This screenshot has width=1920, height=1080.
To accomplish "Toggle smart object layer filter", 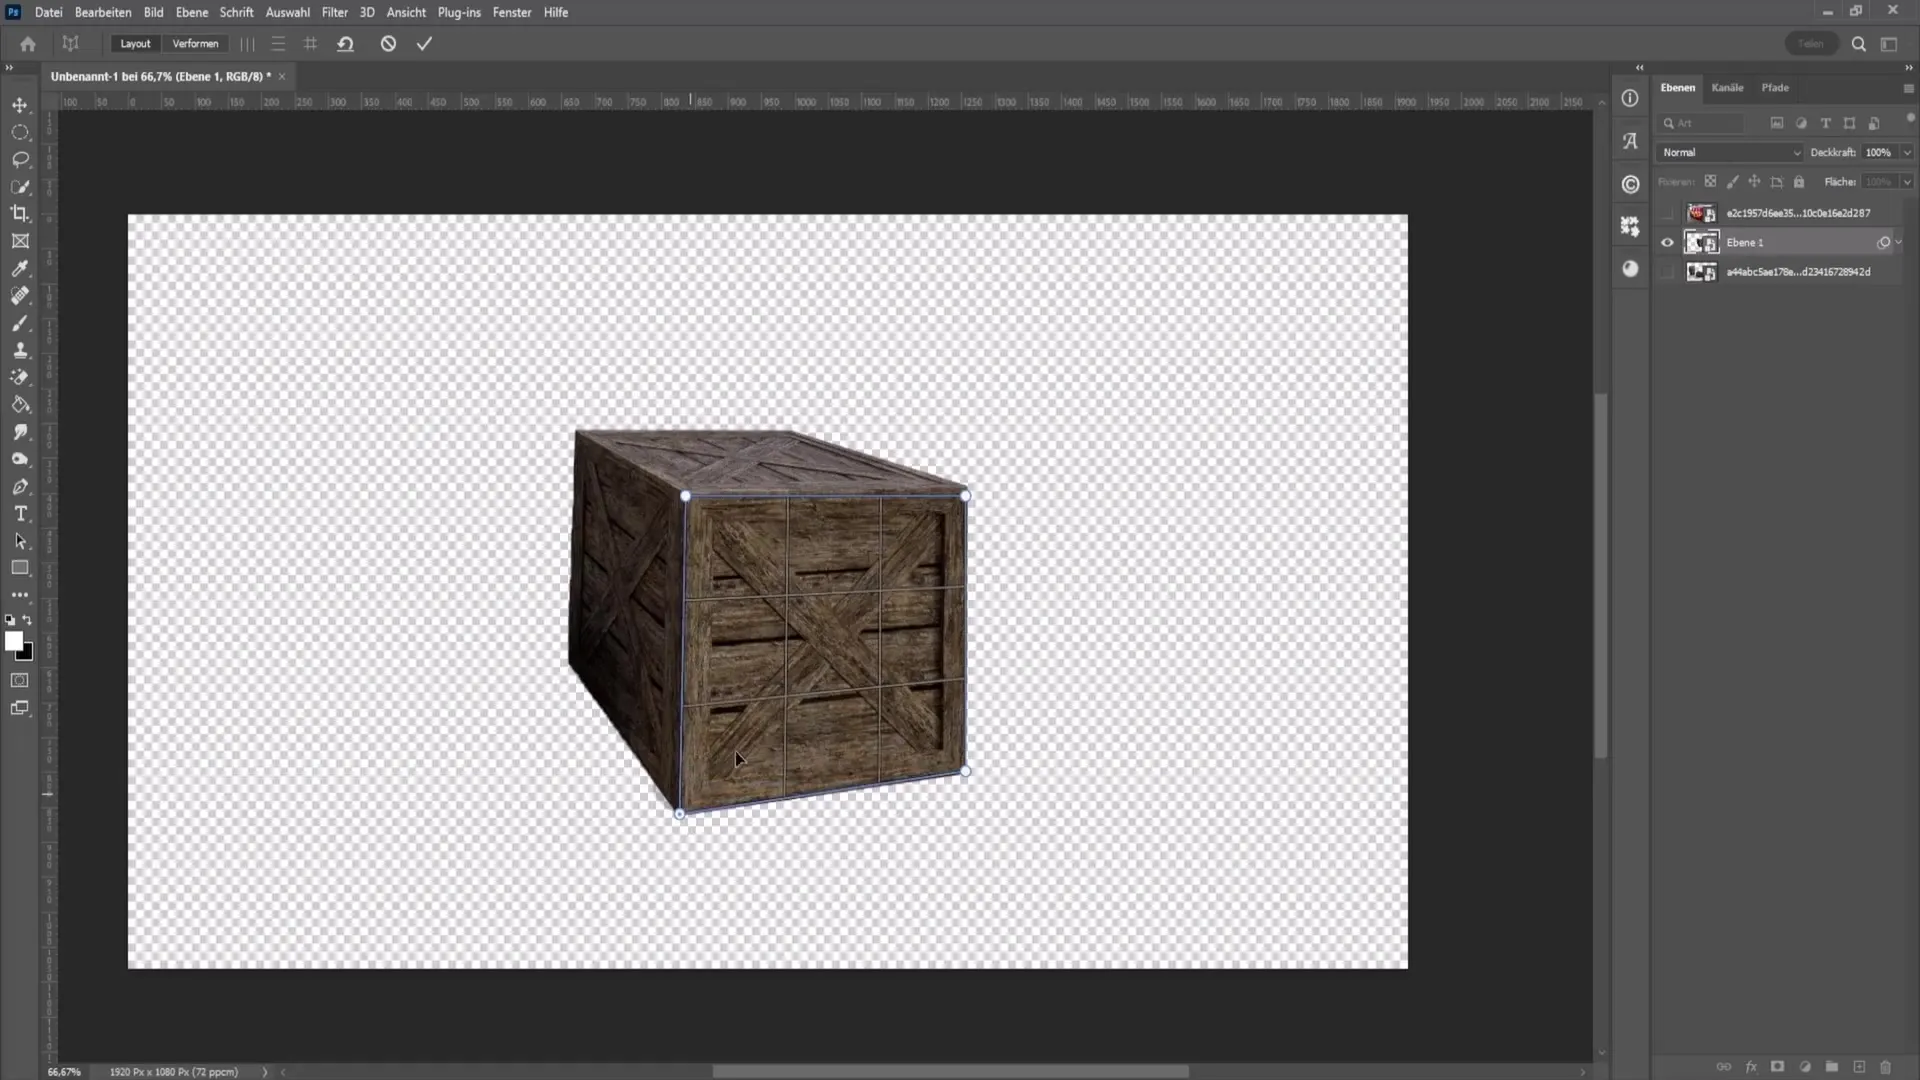I will point(1874,123).
